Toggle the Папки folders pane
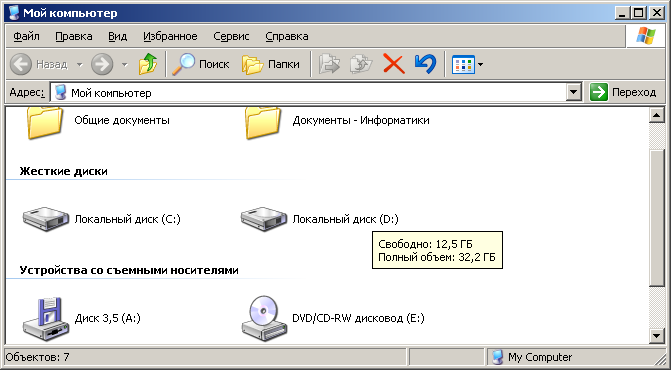This screenshot has width=671, height=370. point(270,65)
